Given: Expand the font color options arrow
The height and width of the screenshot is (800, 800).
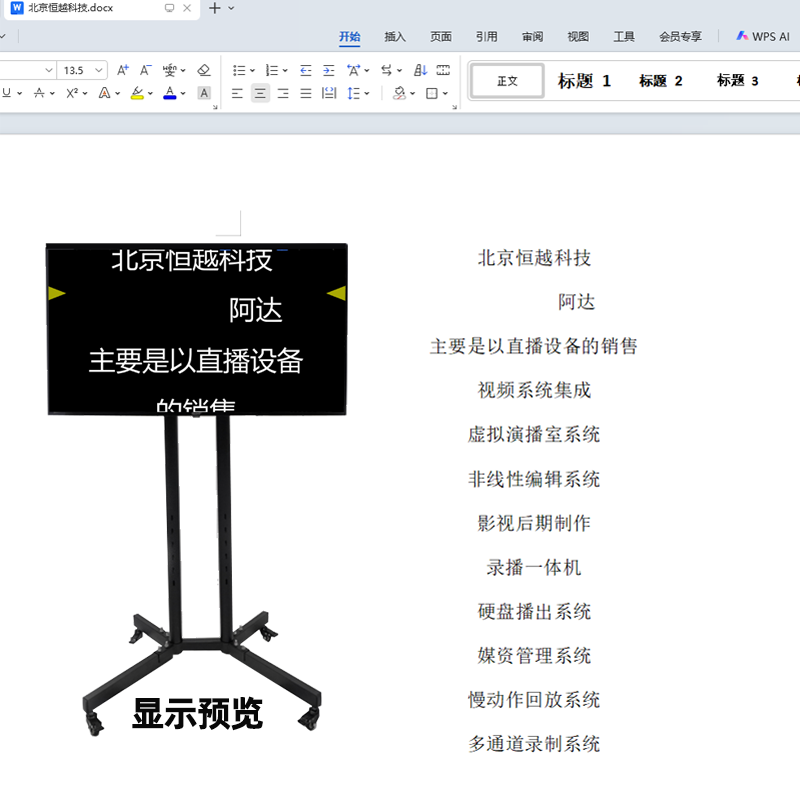Looking at the screenshot, I should [x=183, y=93].
